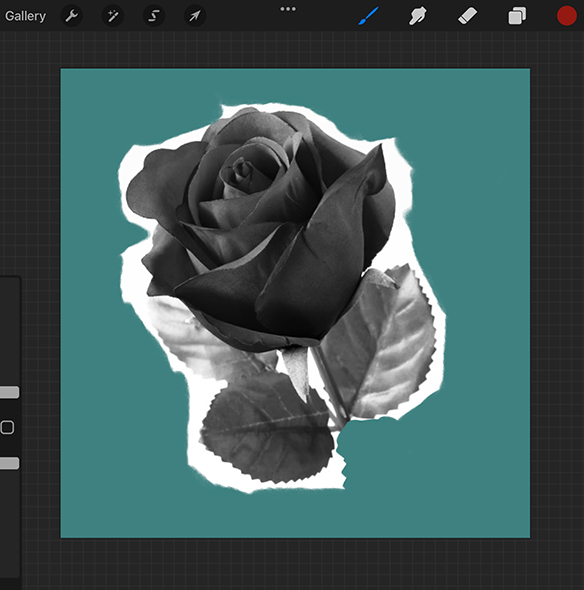Open the Layers panel
The width and height of the screenshot is (584, 590).
[517, 17]
